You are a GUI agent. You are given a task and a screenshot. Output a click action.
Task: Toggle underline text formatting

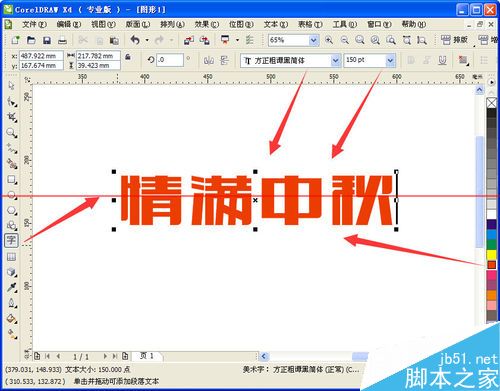[x=442, y=60]
